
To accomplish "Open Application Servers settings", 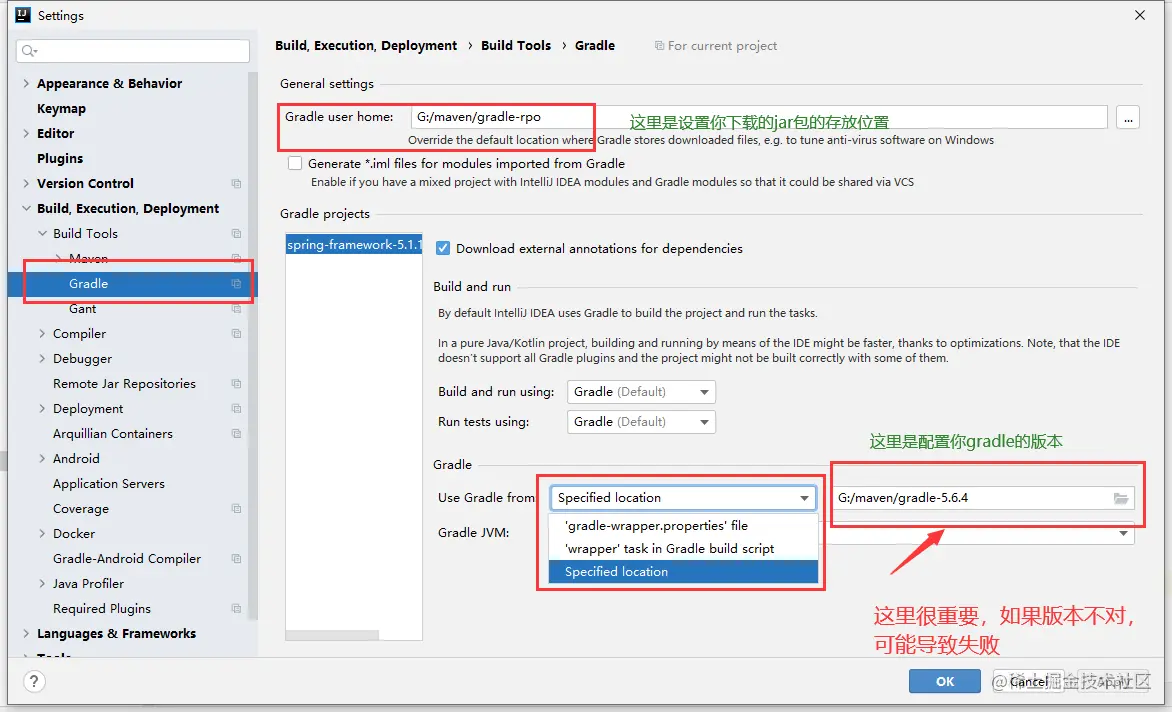I will (x=108, y=484).
